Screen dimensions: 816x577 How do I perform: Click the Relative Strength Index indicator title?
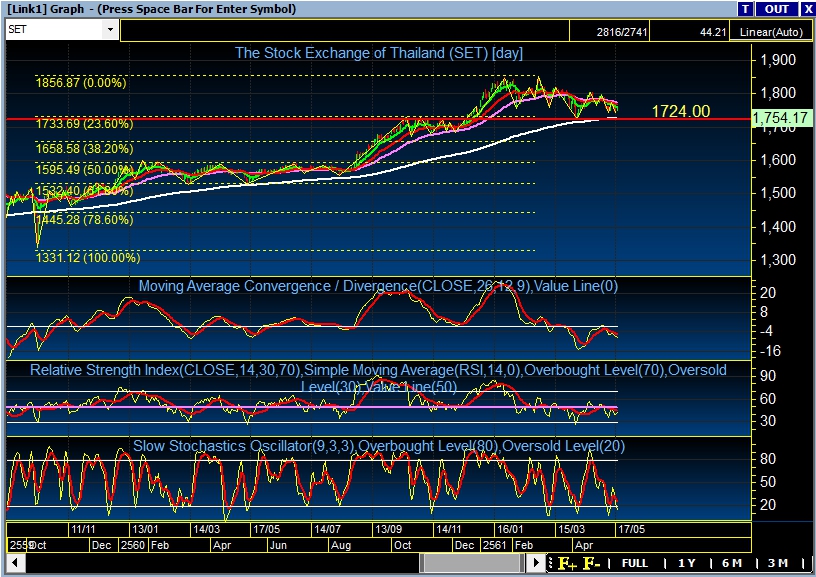(x=378, y=378)
